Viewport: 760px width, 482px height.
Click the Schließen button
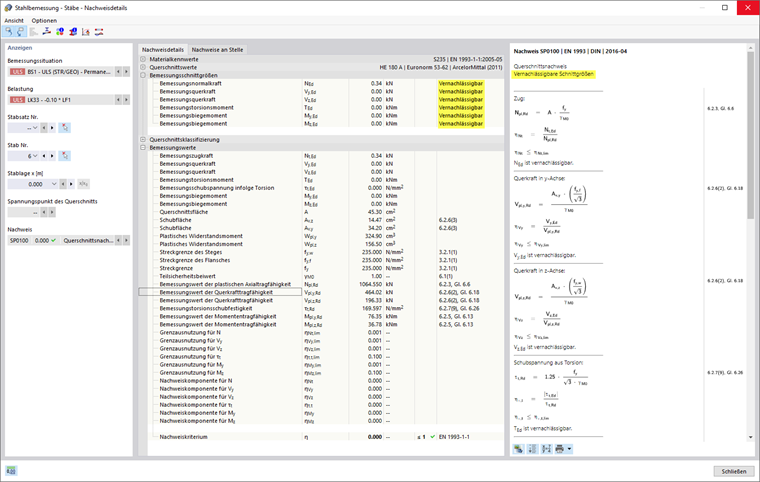point(734,471)
